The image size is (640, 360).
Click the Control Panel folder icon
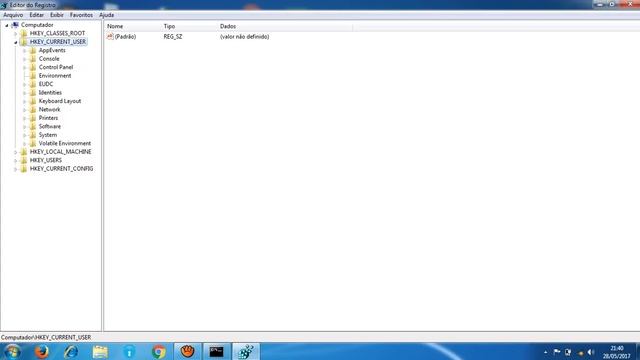coord(33,67)
